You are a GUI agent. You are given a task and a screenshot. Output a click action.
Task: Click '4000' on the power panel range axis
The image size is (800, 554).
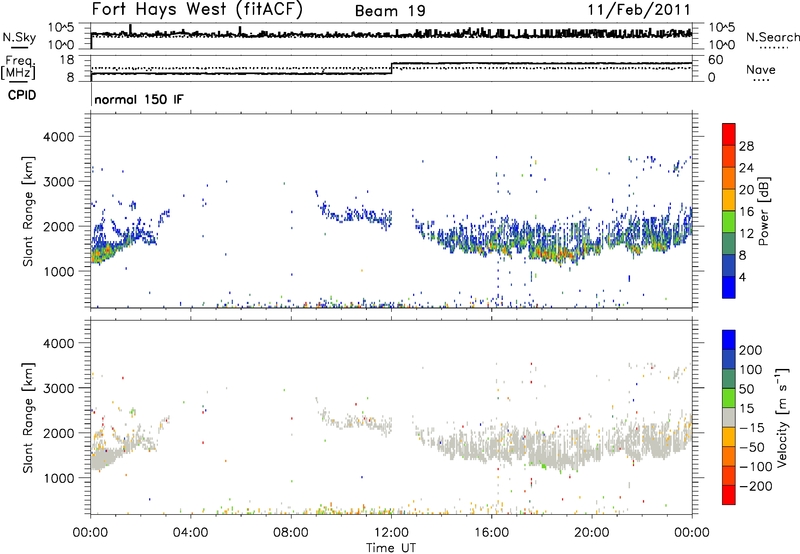coord(59,137)
